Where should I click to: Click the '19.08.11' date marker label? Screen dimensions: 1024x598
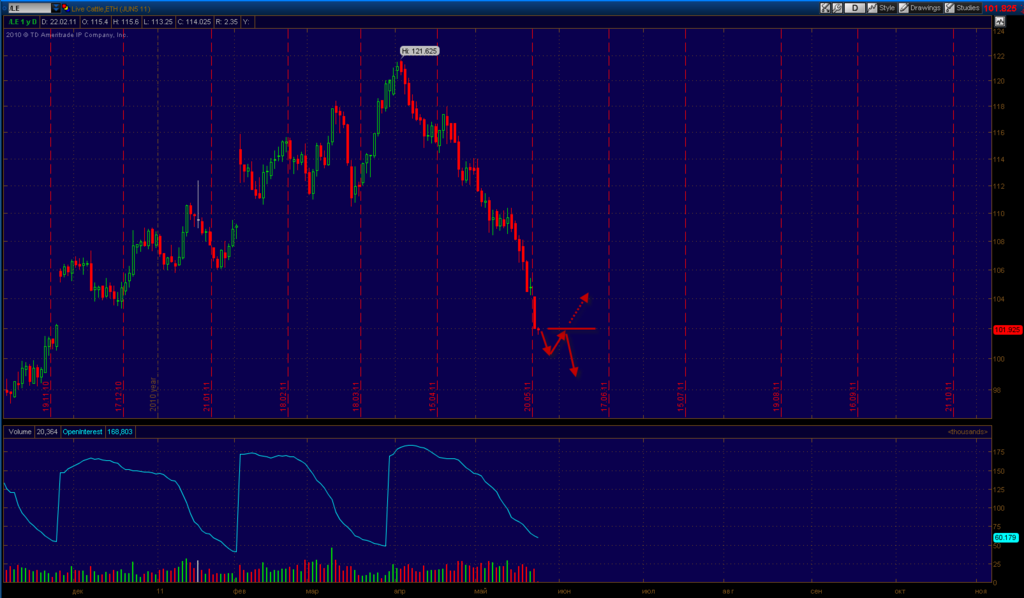click(776, 397)
